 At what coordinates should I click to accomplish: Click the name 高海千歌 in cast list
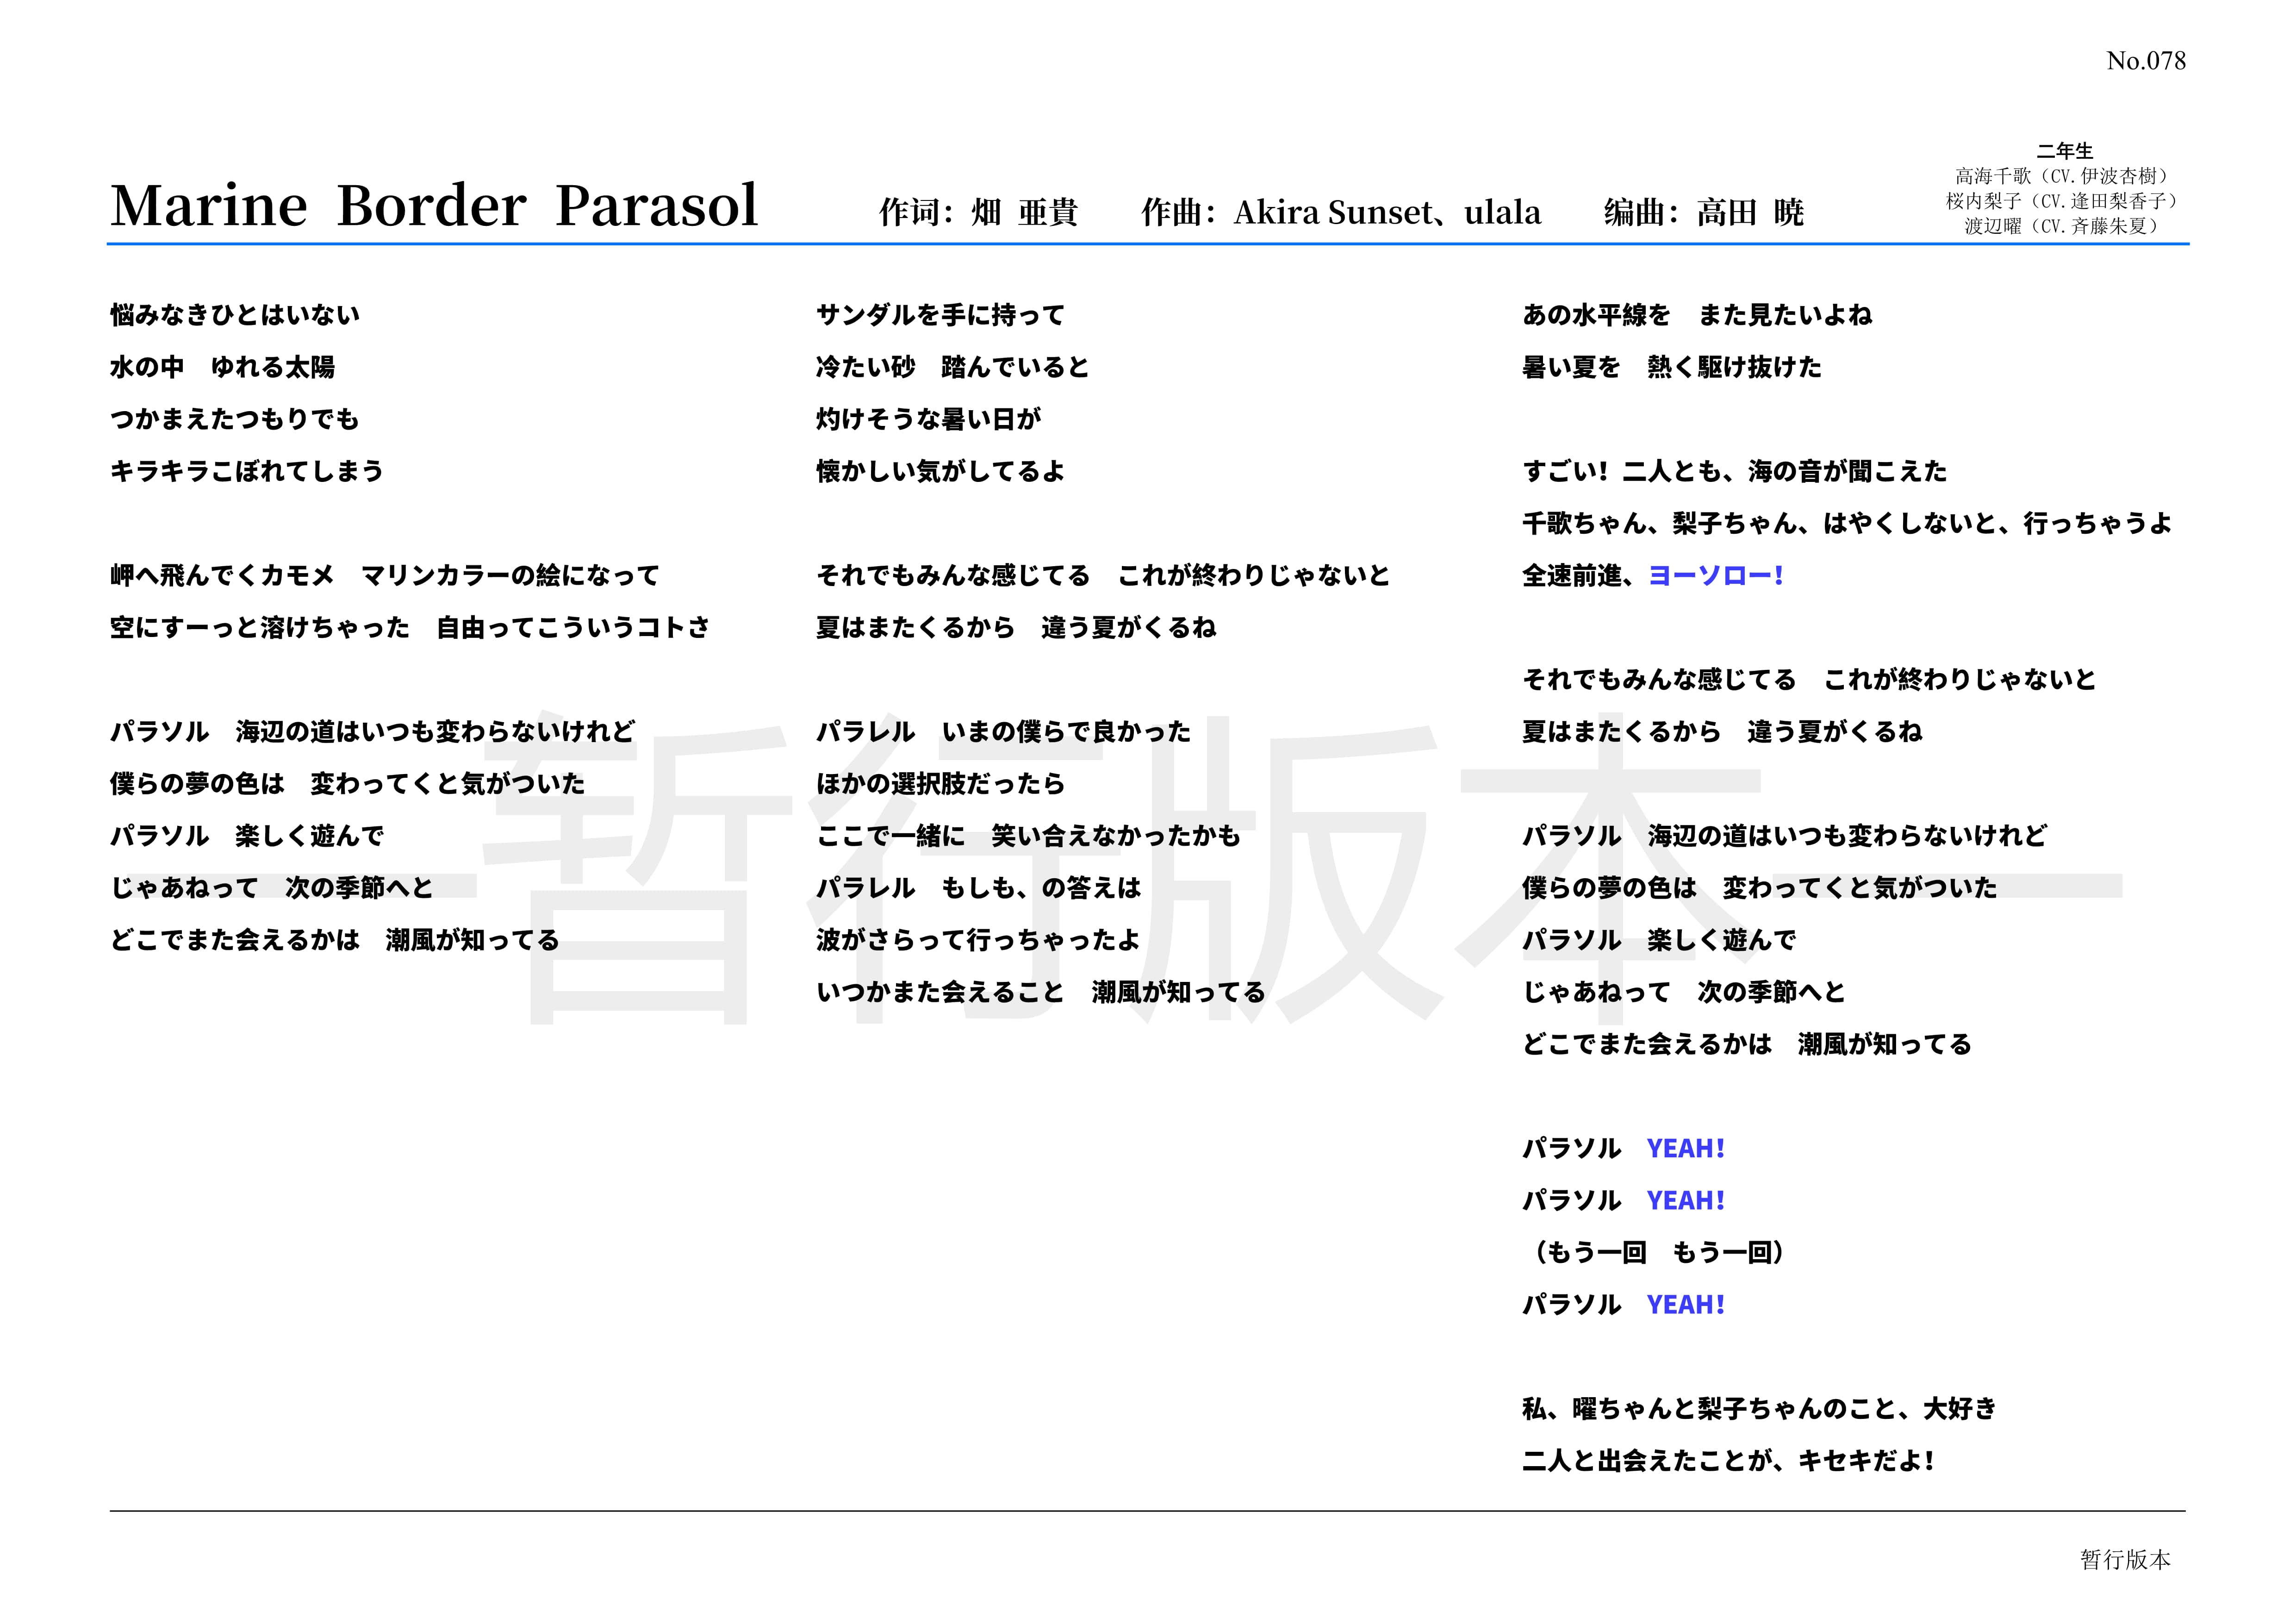(1994, 176)
